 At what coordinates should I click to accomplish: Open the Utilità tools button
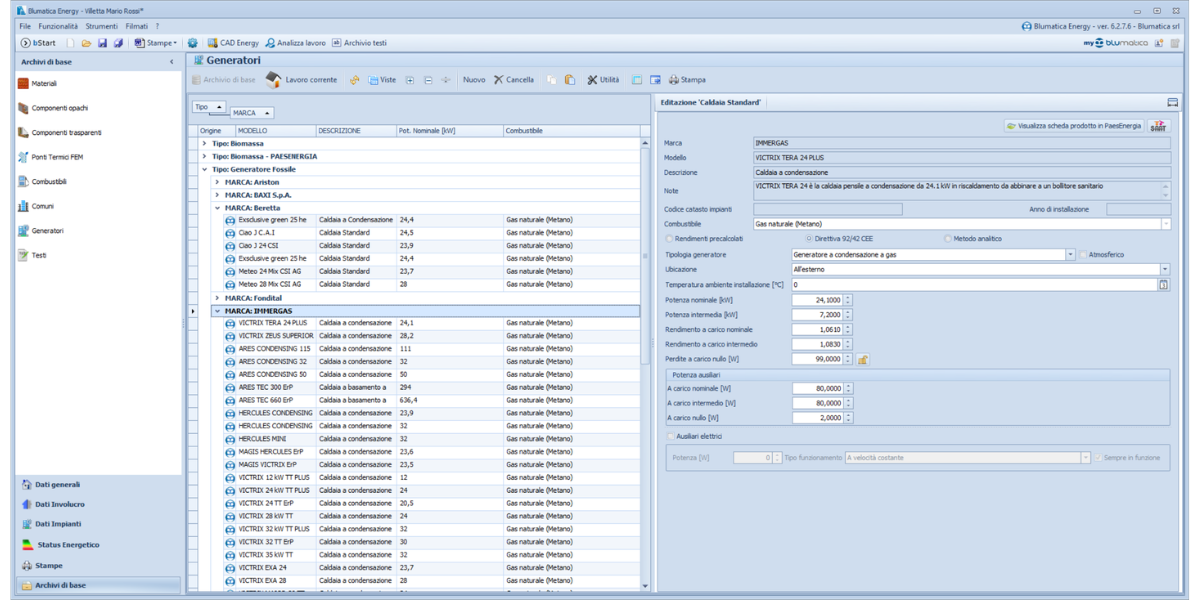click(x=603, y=80)
